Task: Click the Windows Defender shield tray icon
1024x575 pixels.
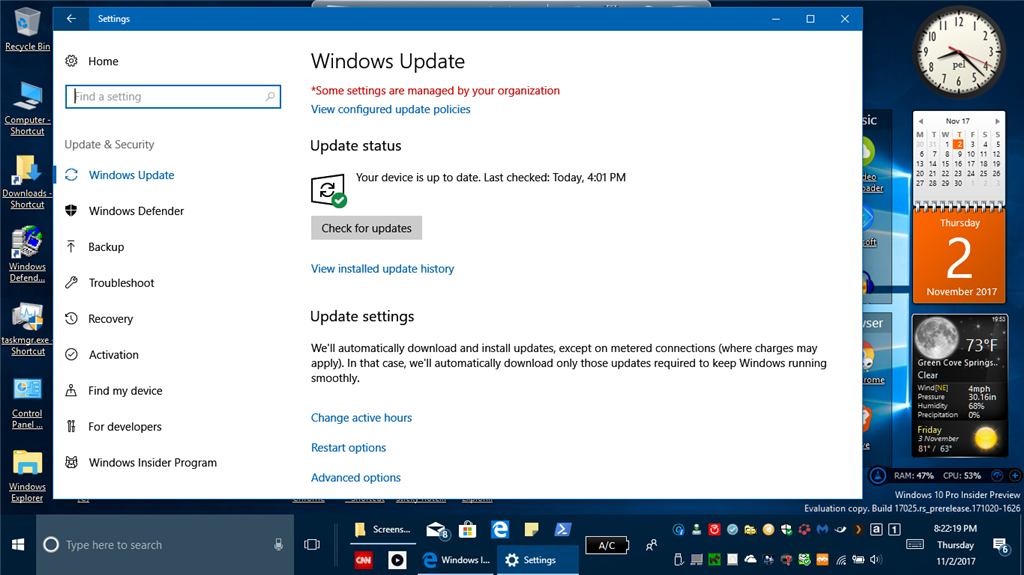Action: 786,530
